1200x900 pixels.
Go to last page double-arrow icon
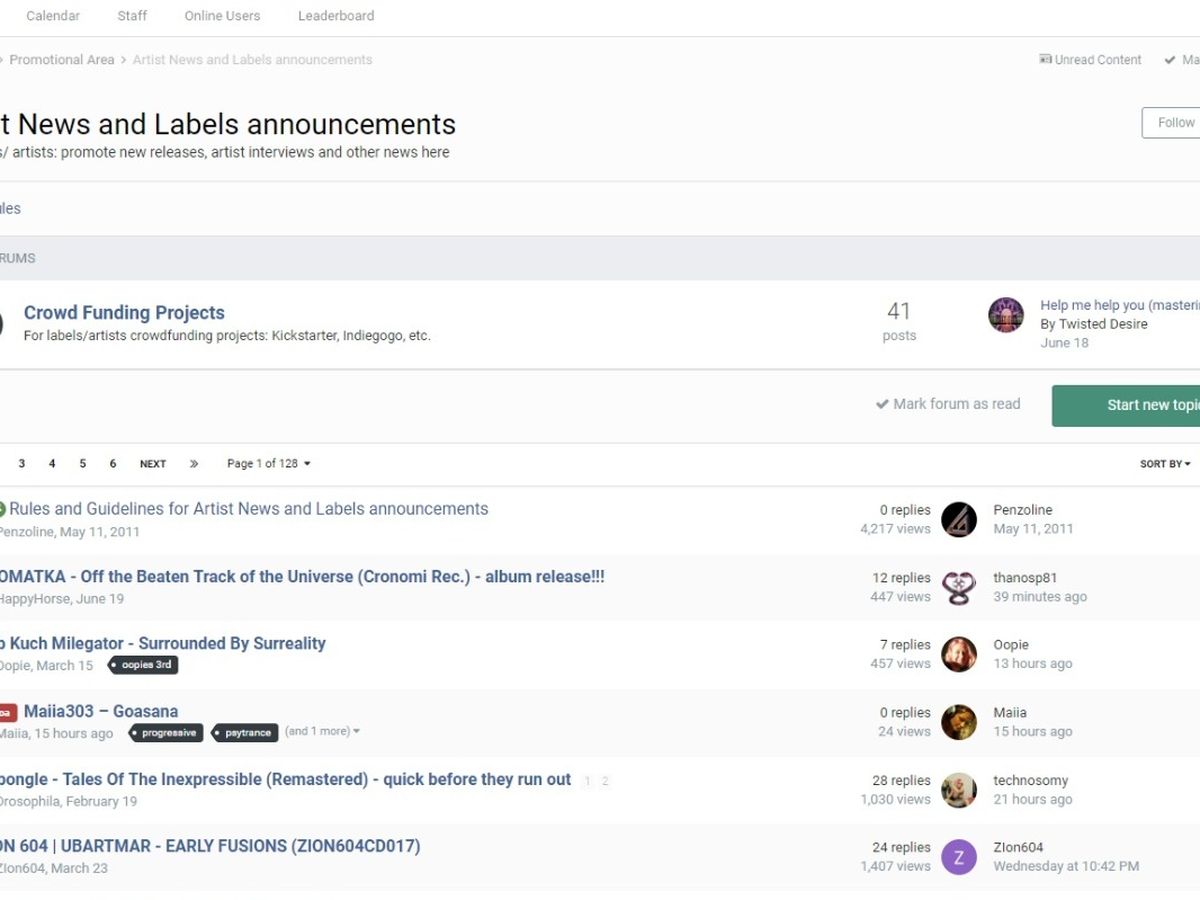coord(194,464)
